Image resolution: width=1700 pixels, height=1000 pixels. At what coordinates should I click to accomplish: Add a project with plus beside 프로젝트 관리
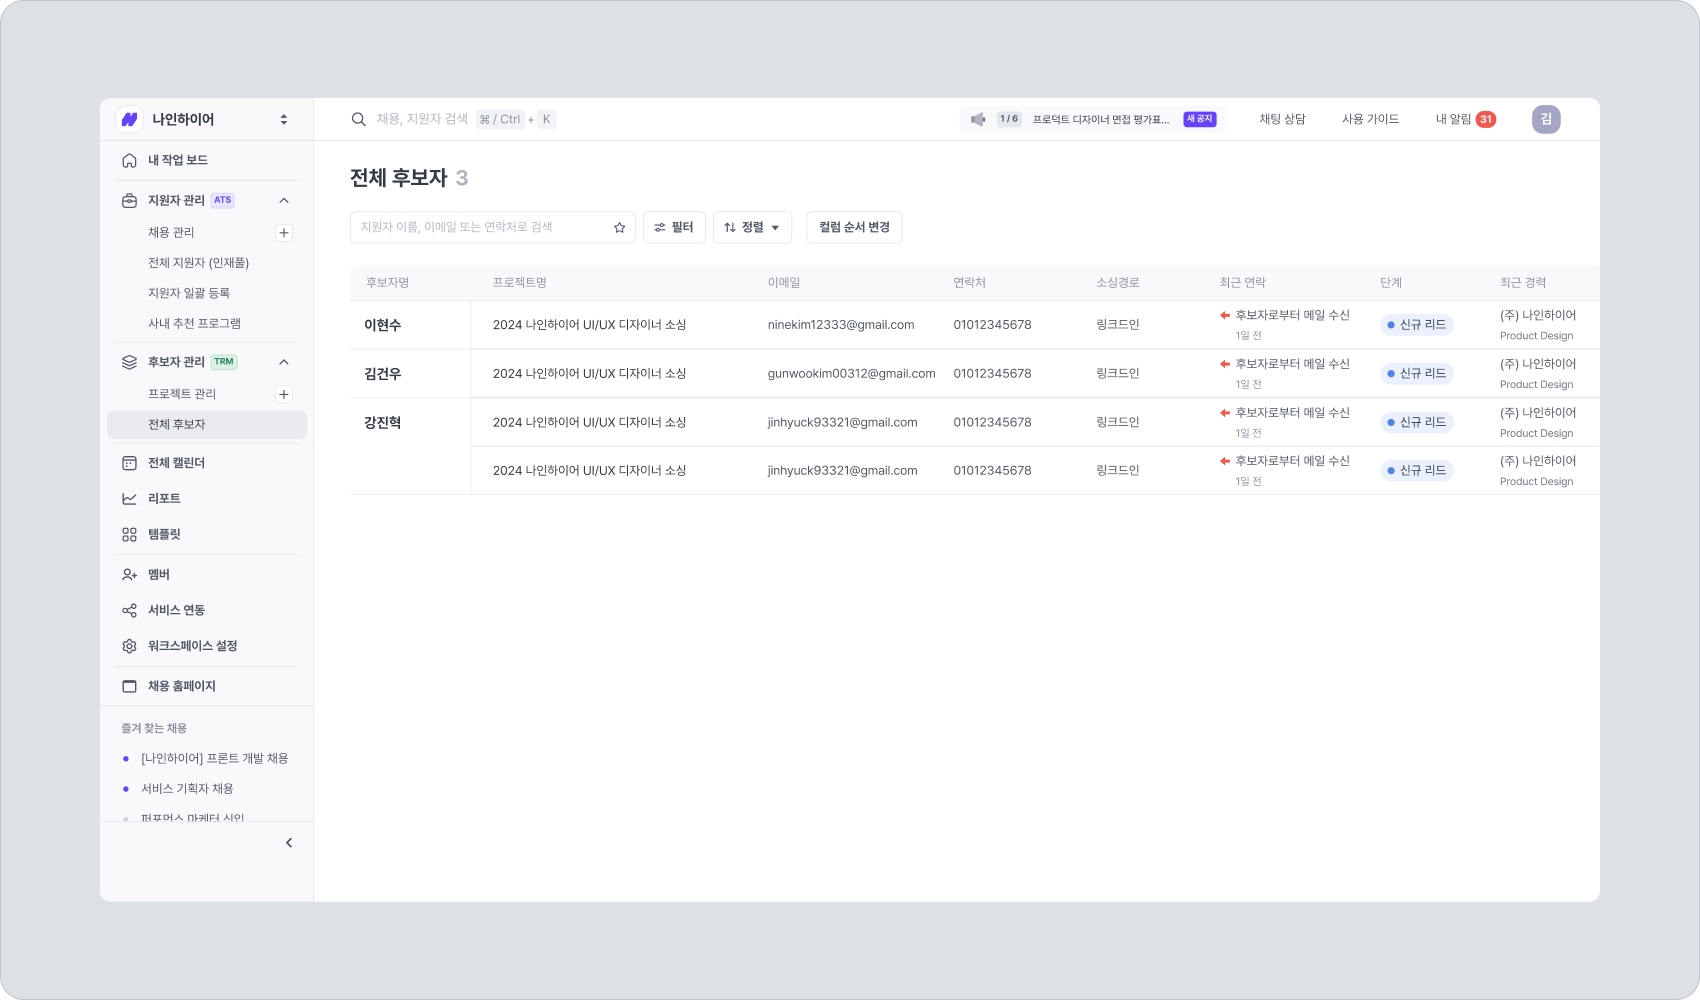click(x=284, y=394)
